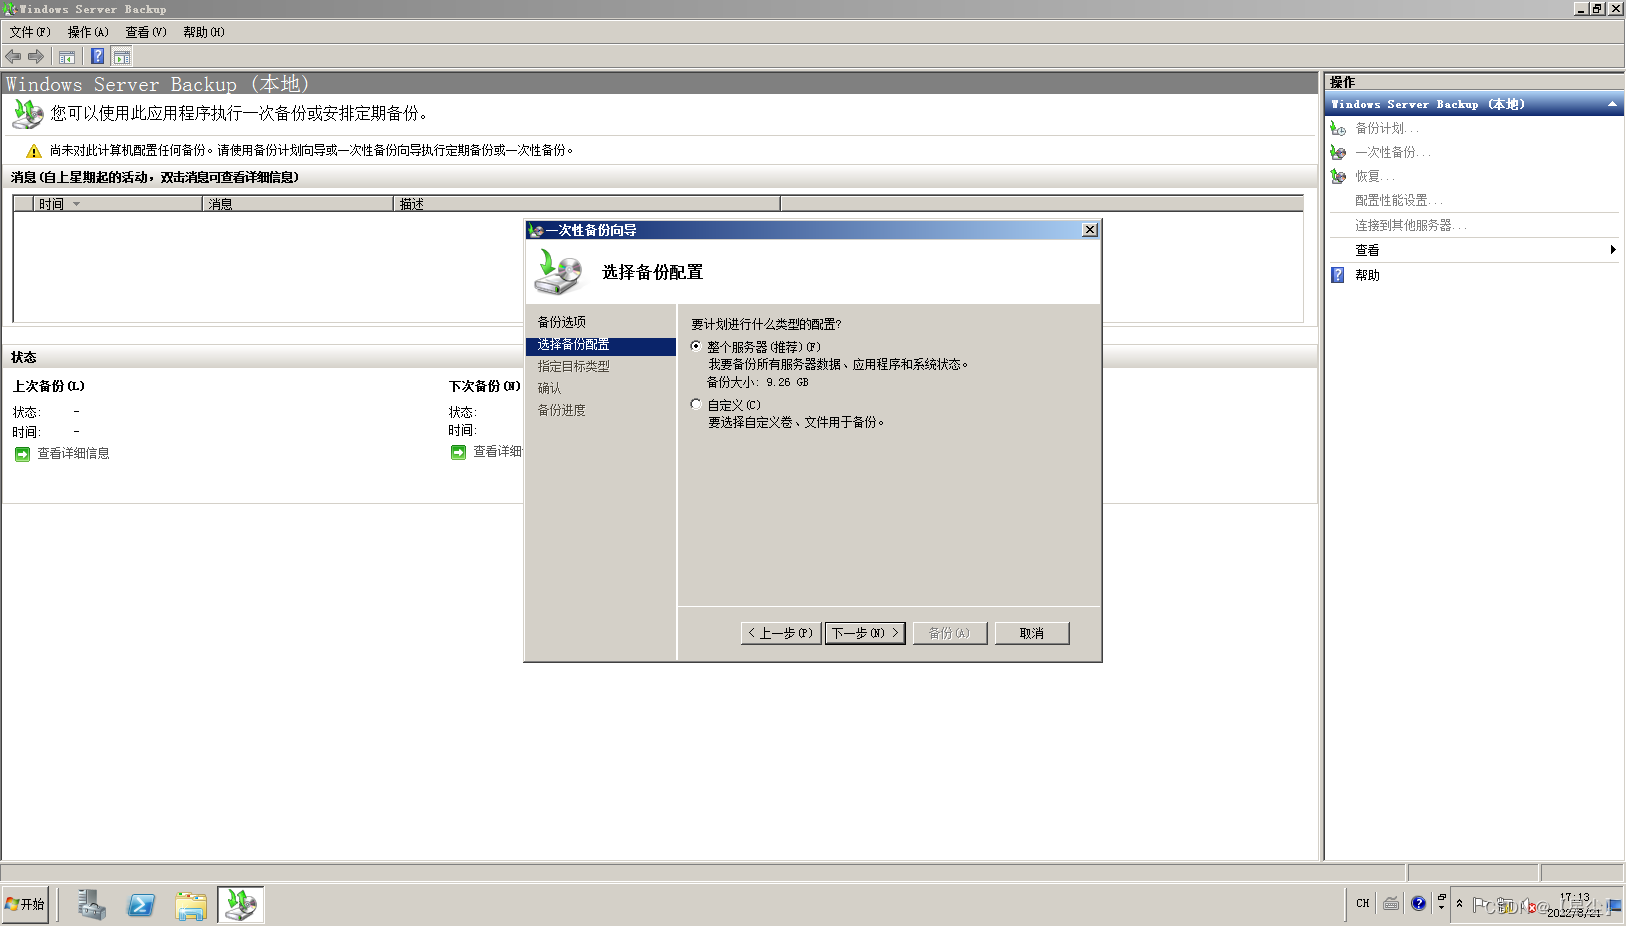The image size is (1626, 926).
Task: Click 恢复... action link
Action: (x=1375, y=176)
